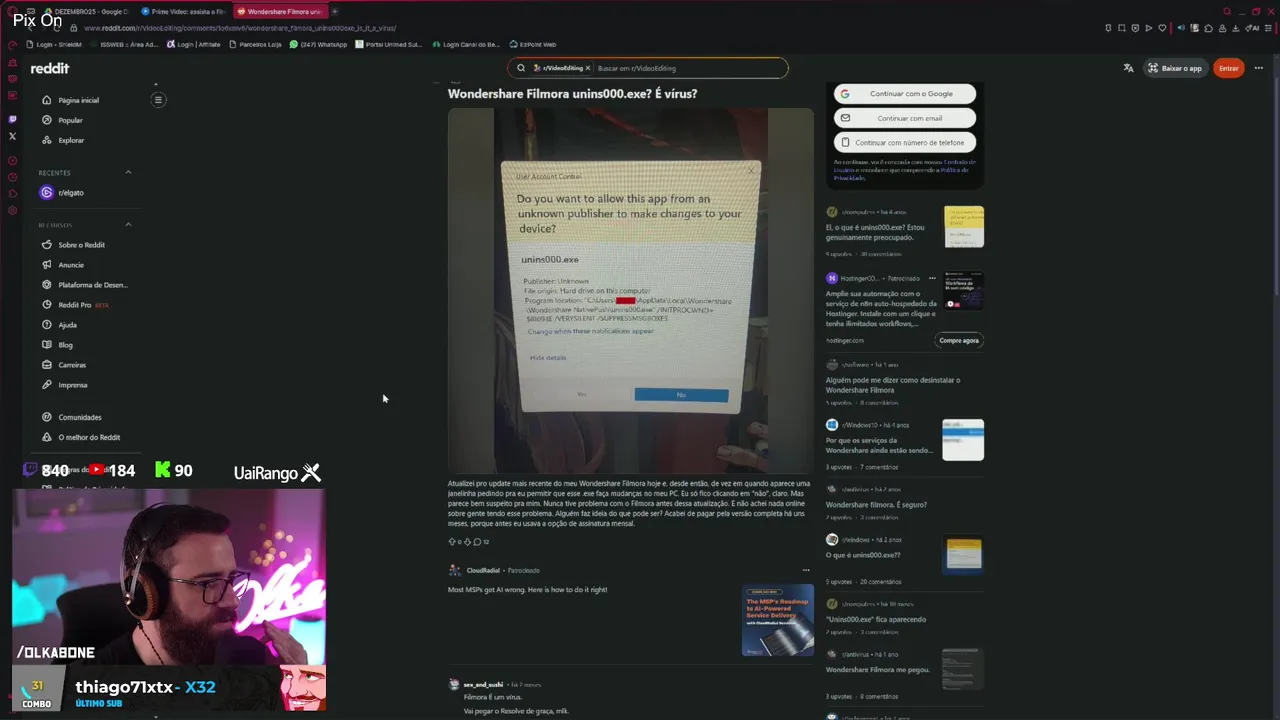Click the Continuar com o Google button
Image resolution: width=1280 pixels, height=720 pixels.
(905, 94)
